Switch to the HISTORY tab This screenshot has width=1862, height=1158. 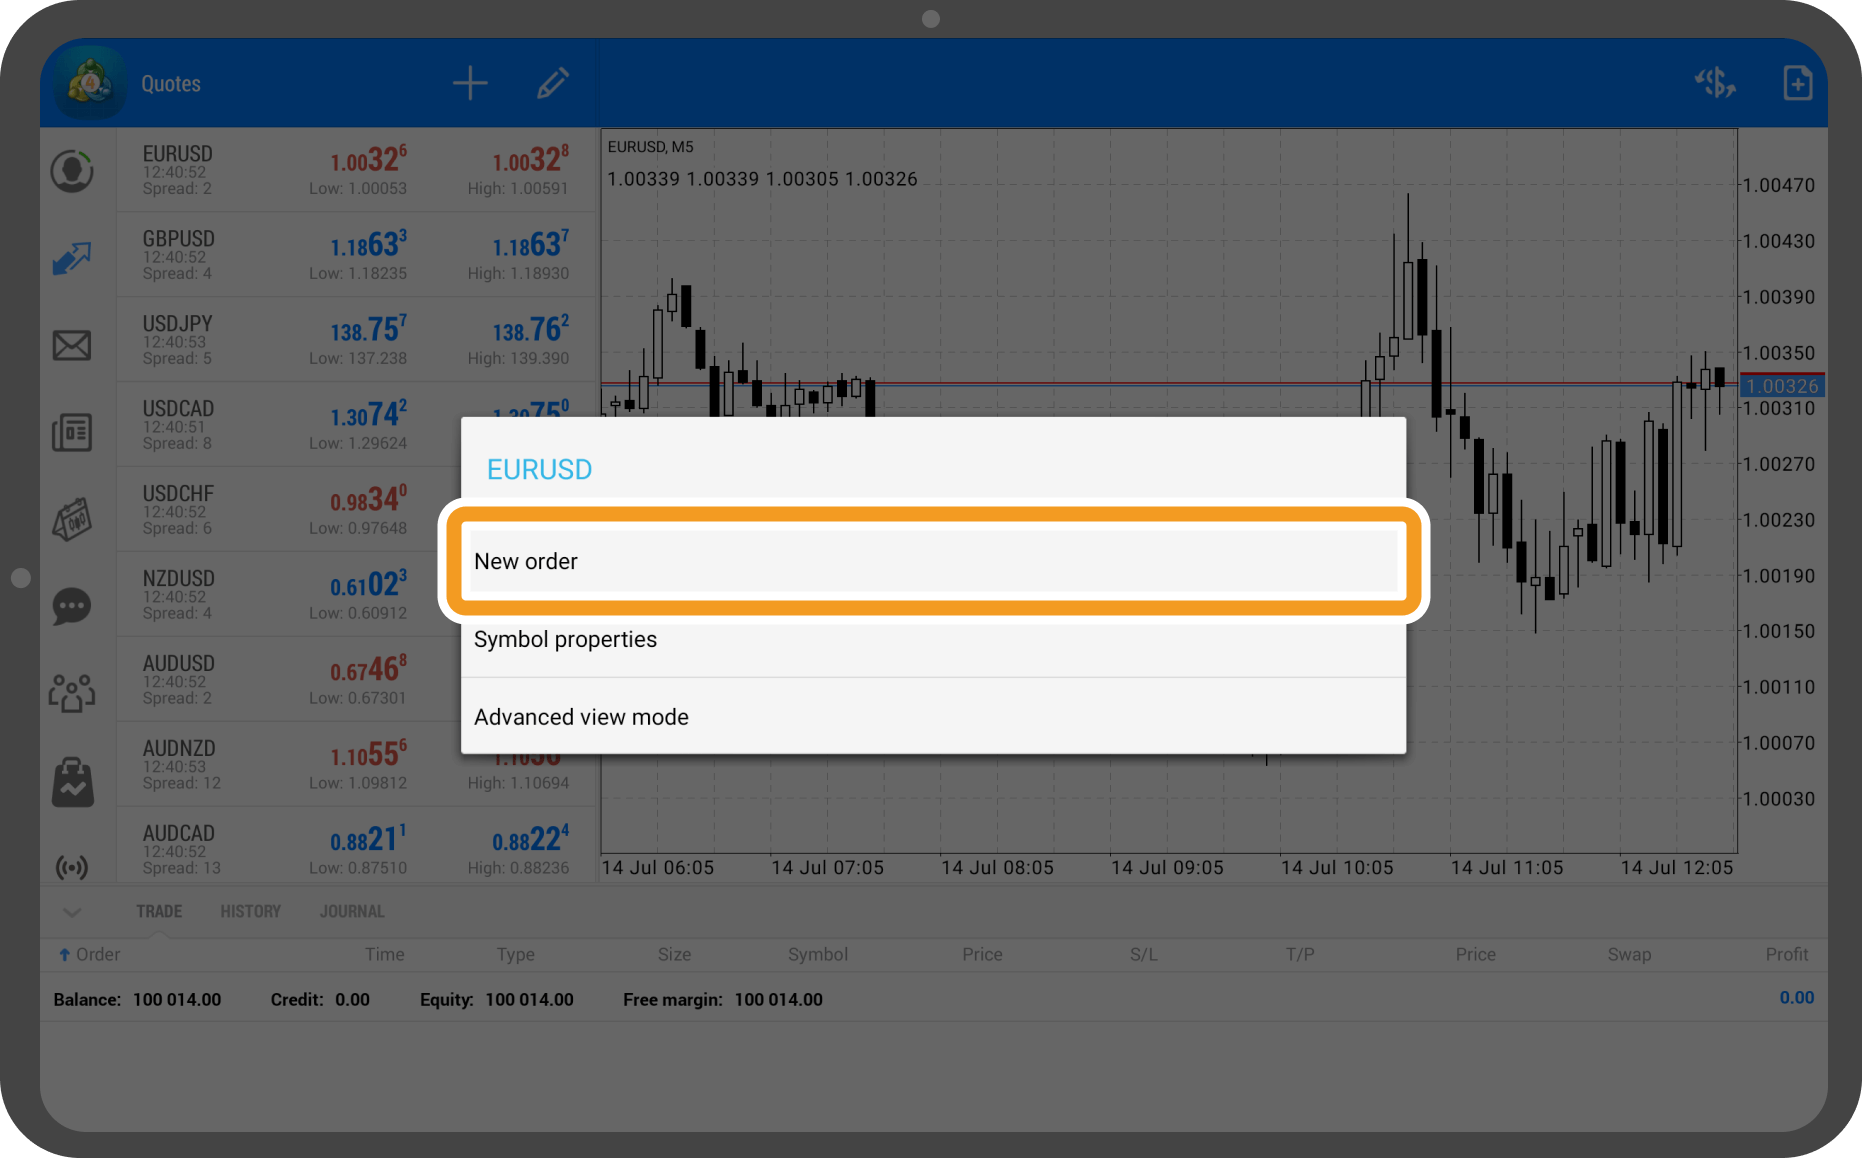(x=250, y=912)
